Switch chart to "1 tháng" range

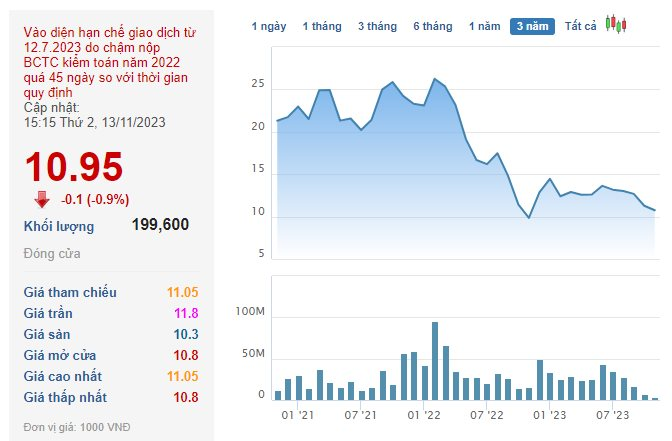[x=322, y=26]
